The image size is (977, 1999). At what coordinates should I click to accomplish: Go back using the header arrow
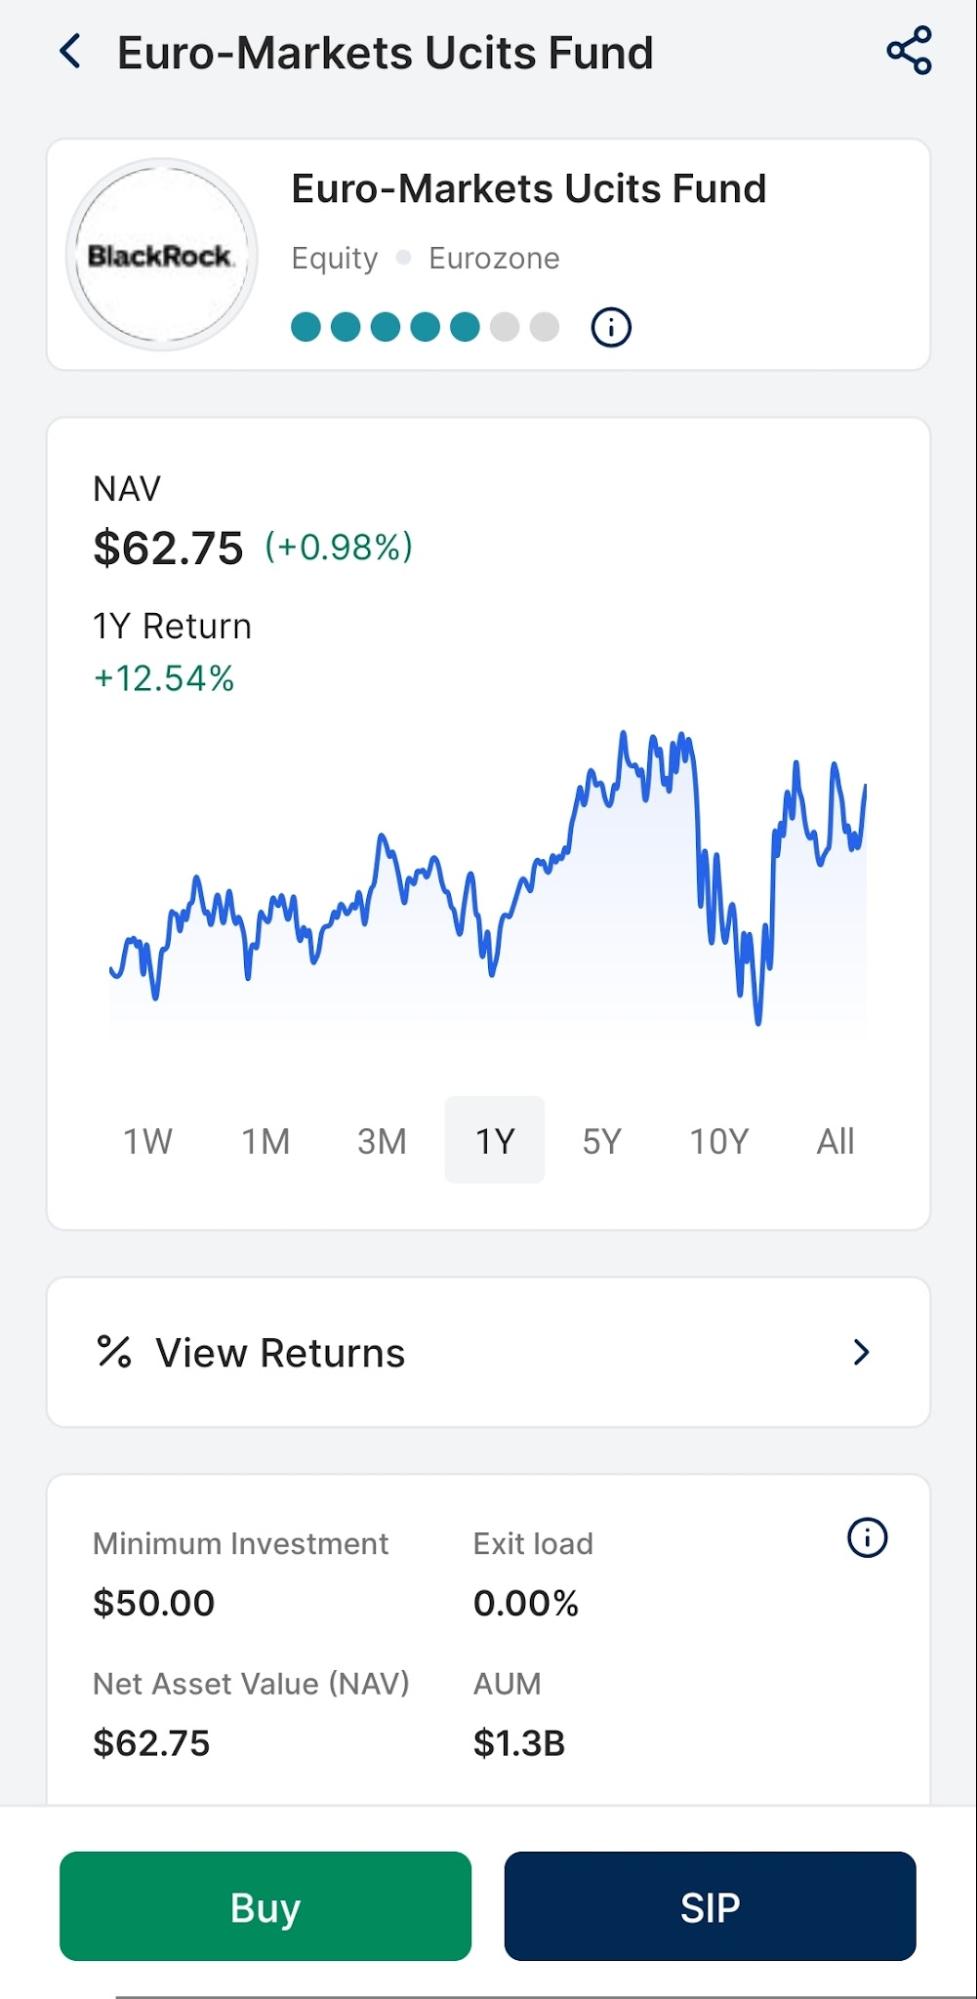(70, 51)
